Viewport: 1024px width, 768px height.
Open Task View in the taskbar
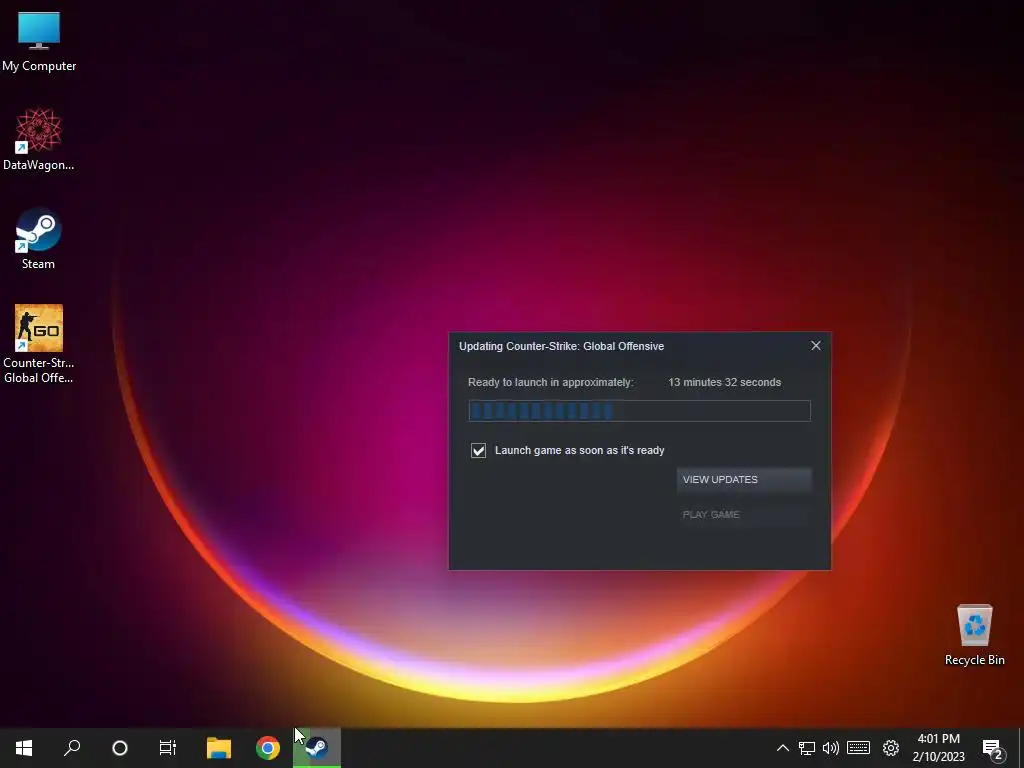(x=168, y=748)
